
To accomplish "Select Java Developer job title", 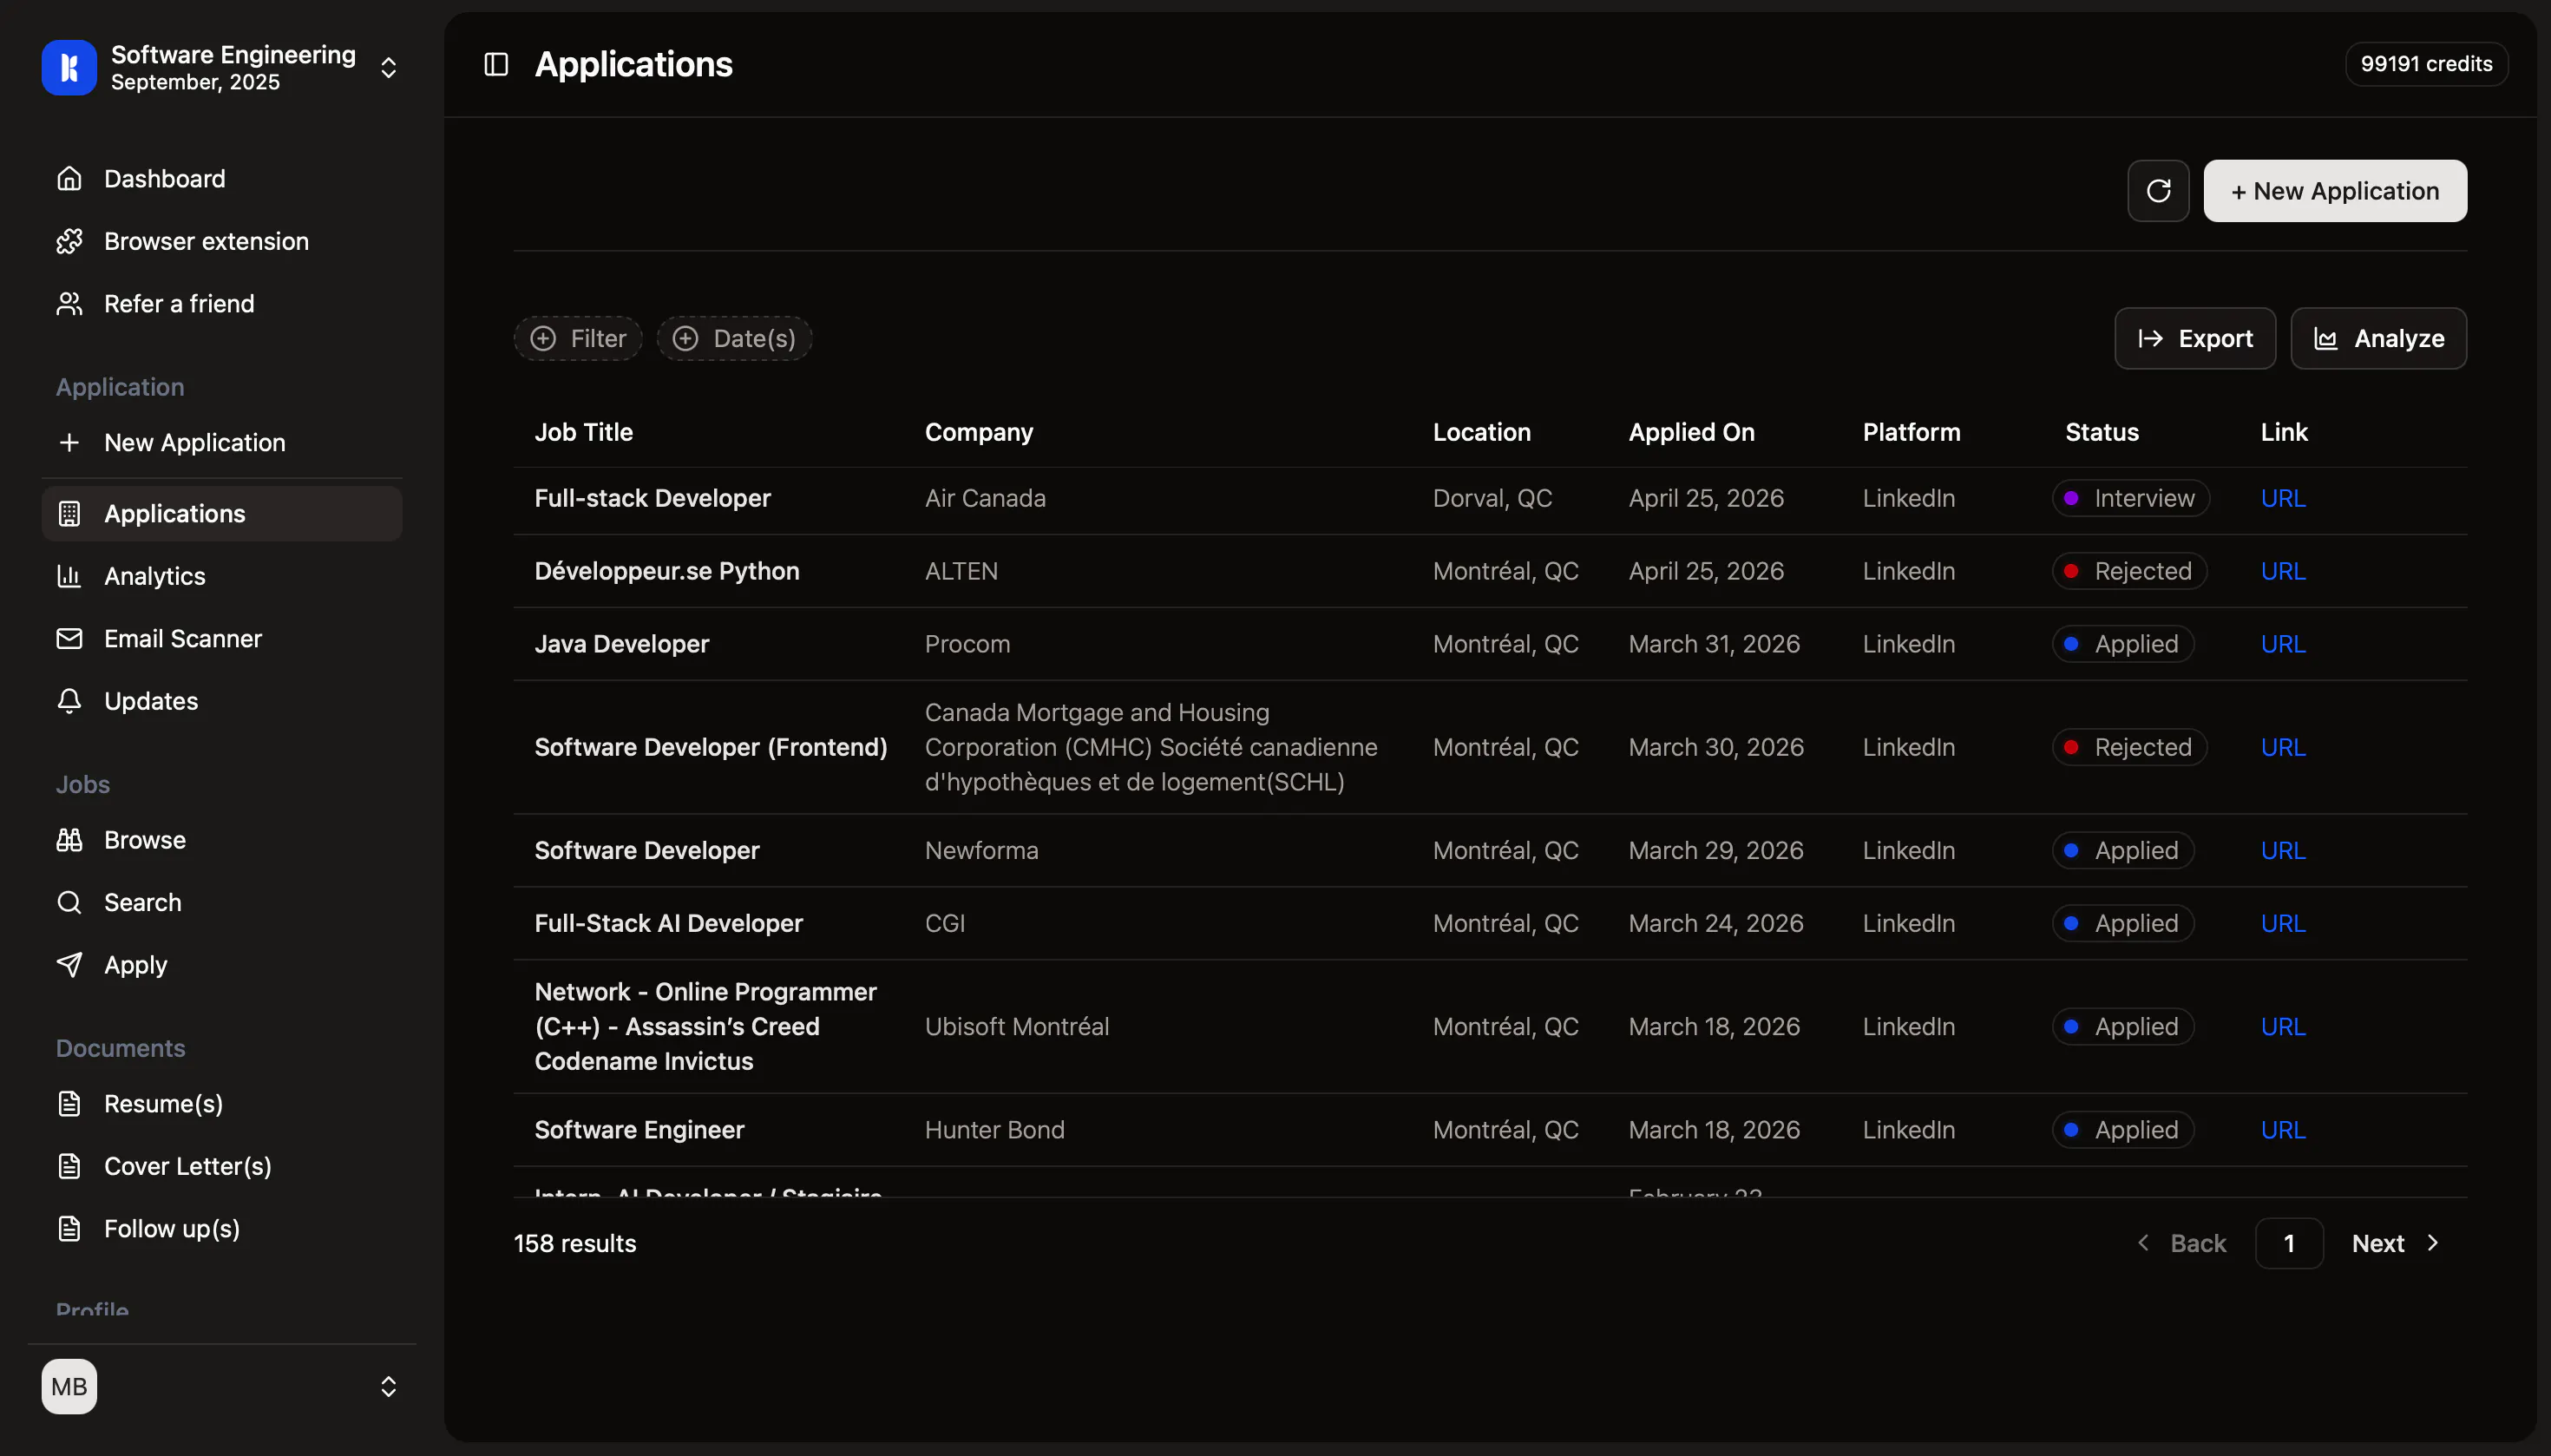I will [622, 644].
